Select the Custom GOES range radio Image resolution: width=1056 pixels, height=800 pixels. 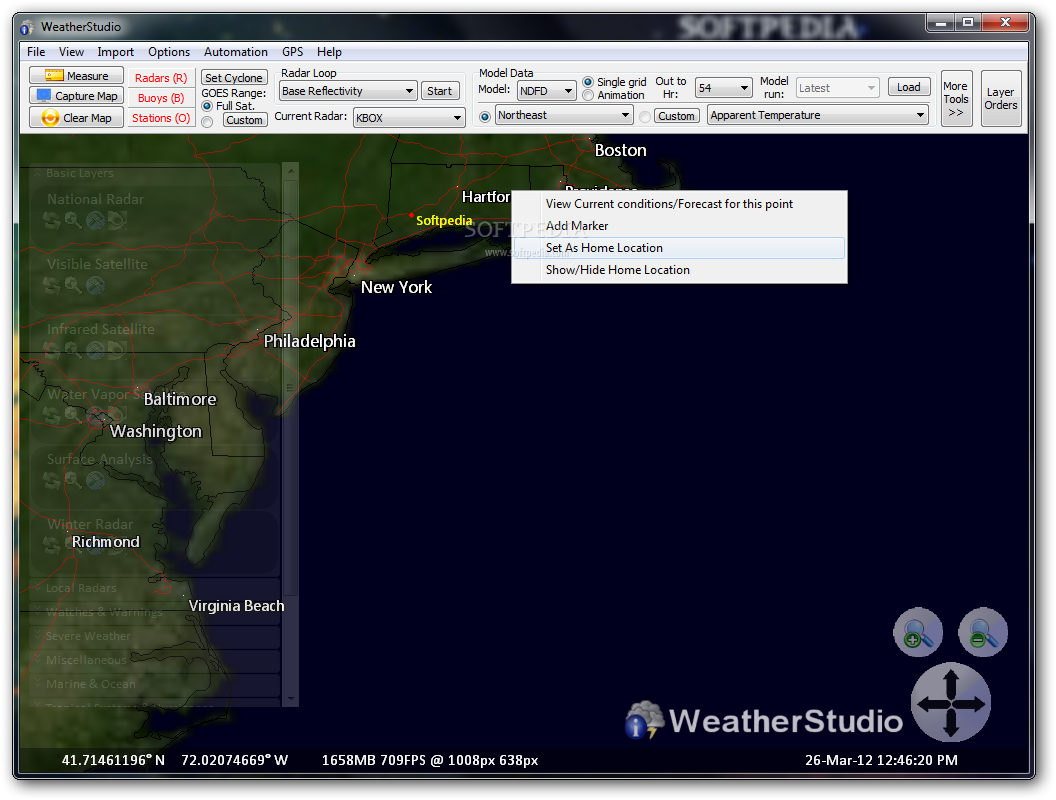click(207, 121)
